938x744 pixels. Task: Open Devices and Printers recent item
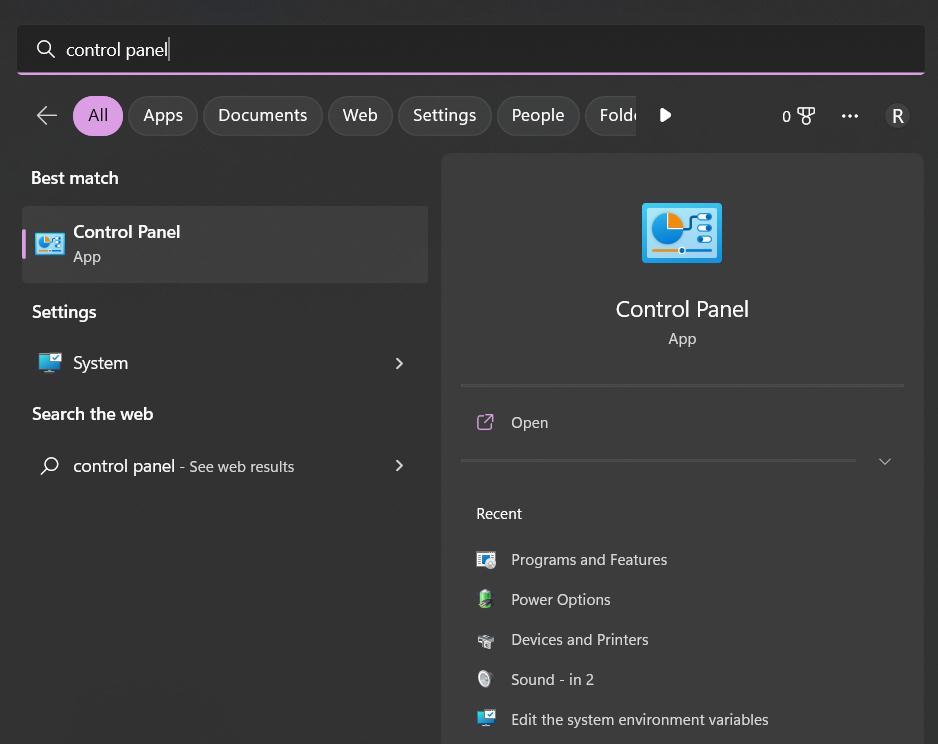pos(579,640)
